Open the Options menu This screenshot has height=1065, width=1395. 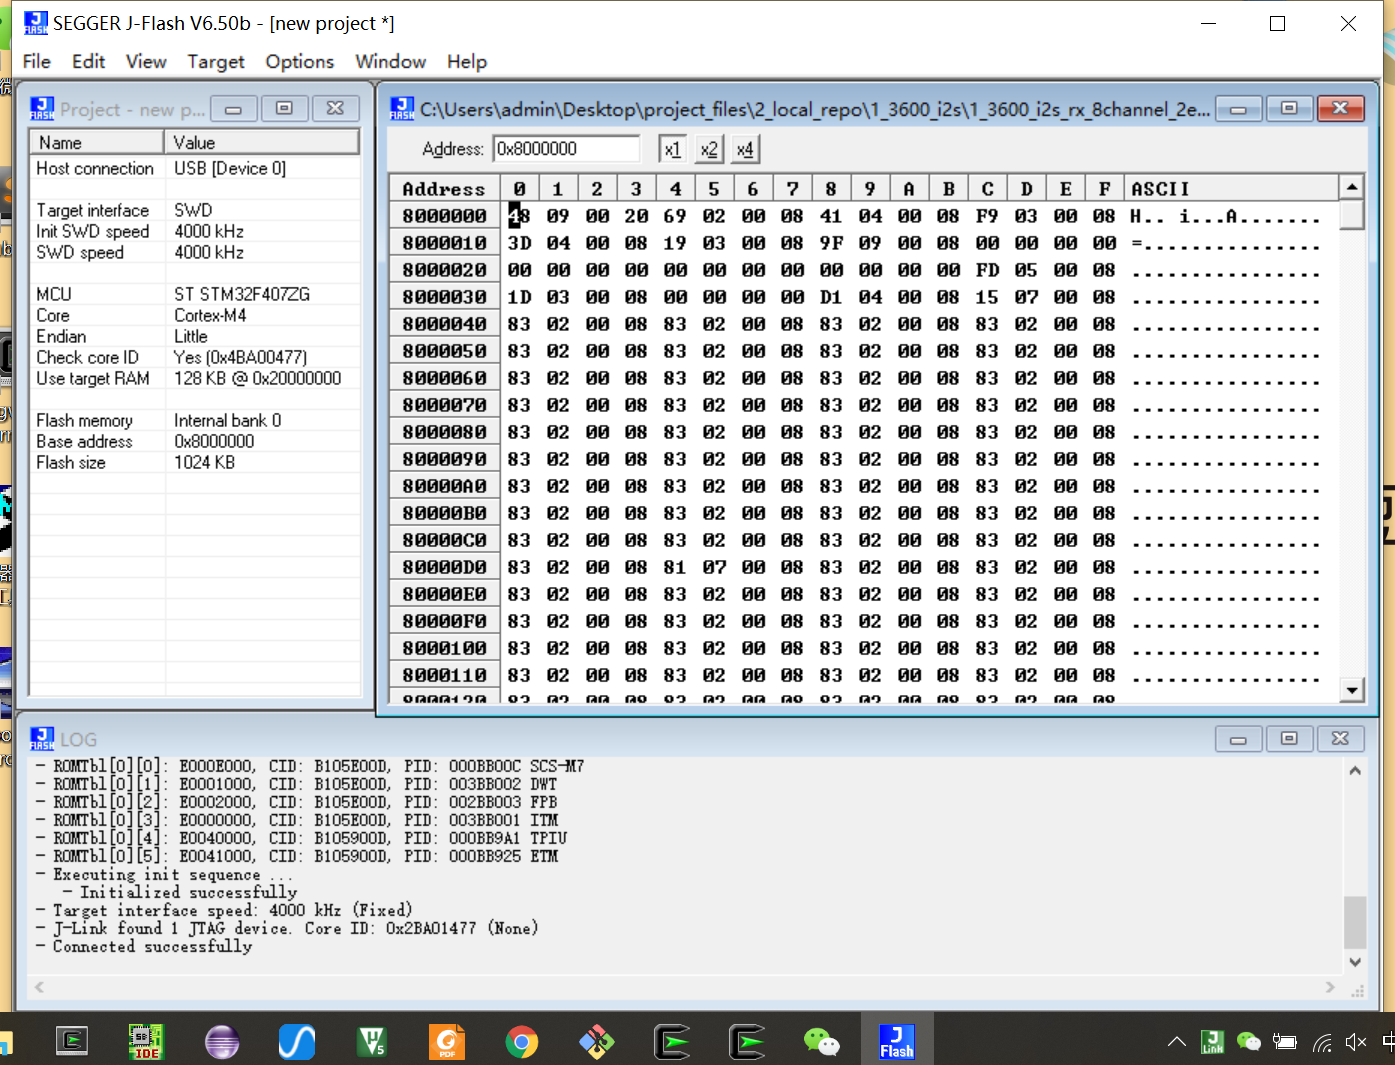point(300,62)
